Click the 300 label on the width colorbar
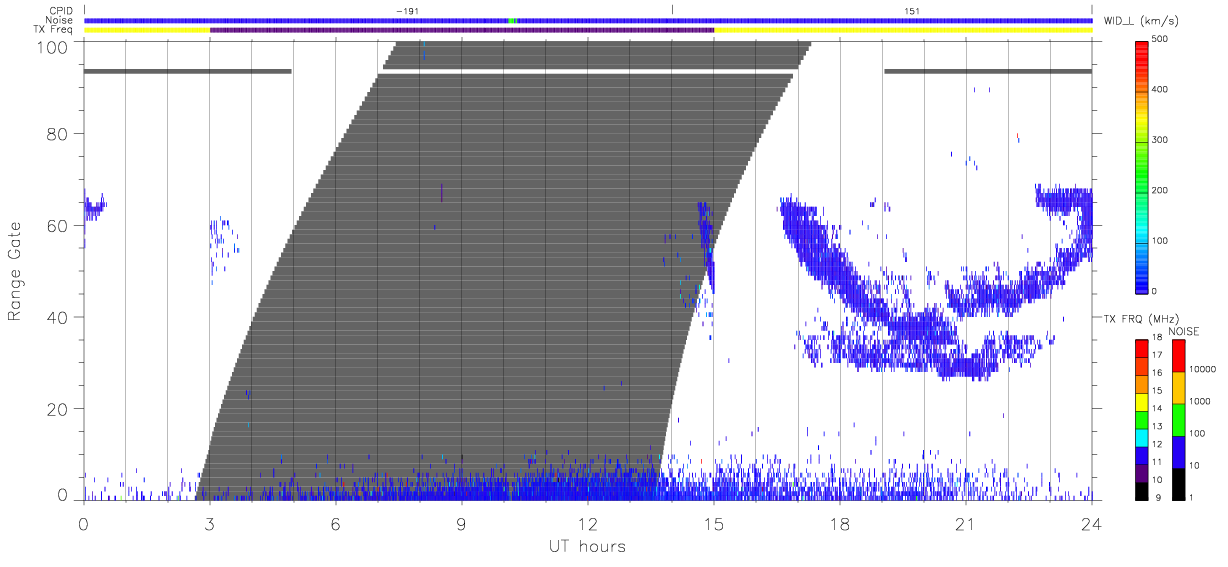 pyautogui.click(x=1162, y=140)
